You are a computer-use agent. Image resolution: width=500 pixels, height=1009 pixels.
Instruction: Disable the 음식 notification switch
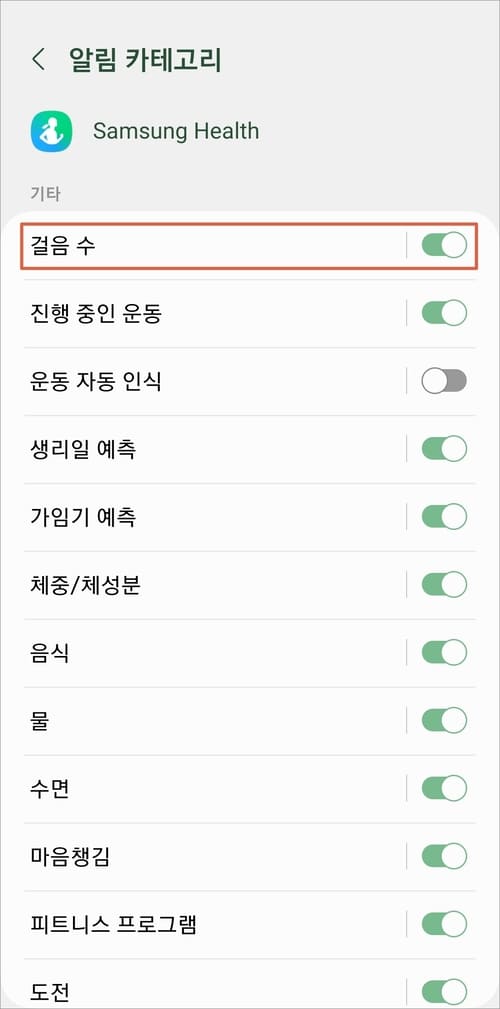(x=444, y=653)
